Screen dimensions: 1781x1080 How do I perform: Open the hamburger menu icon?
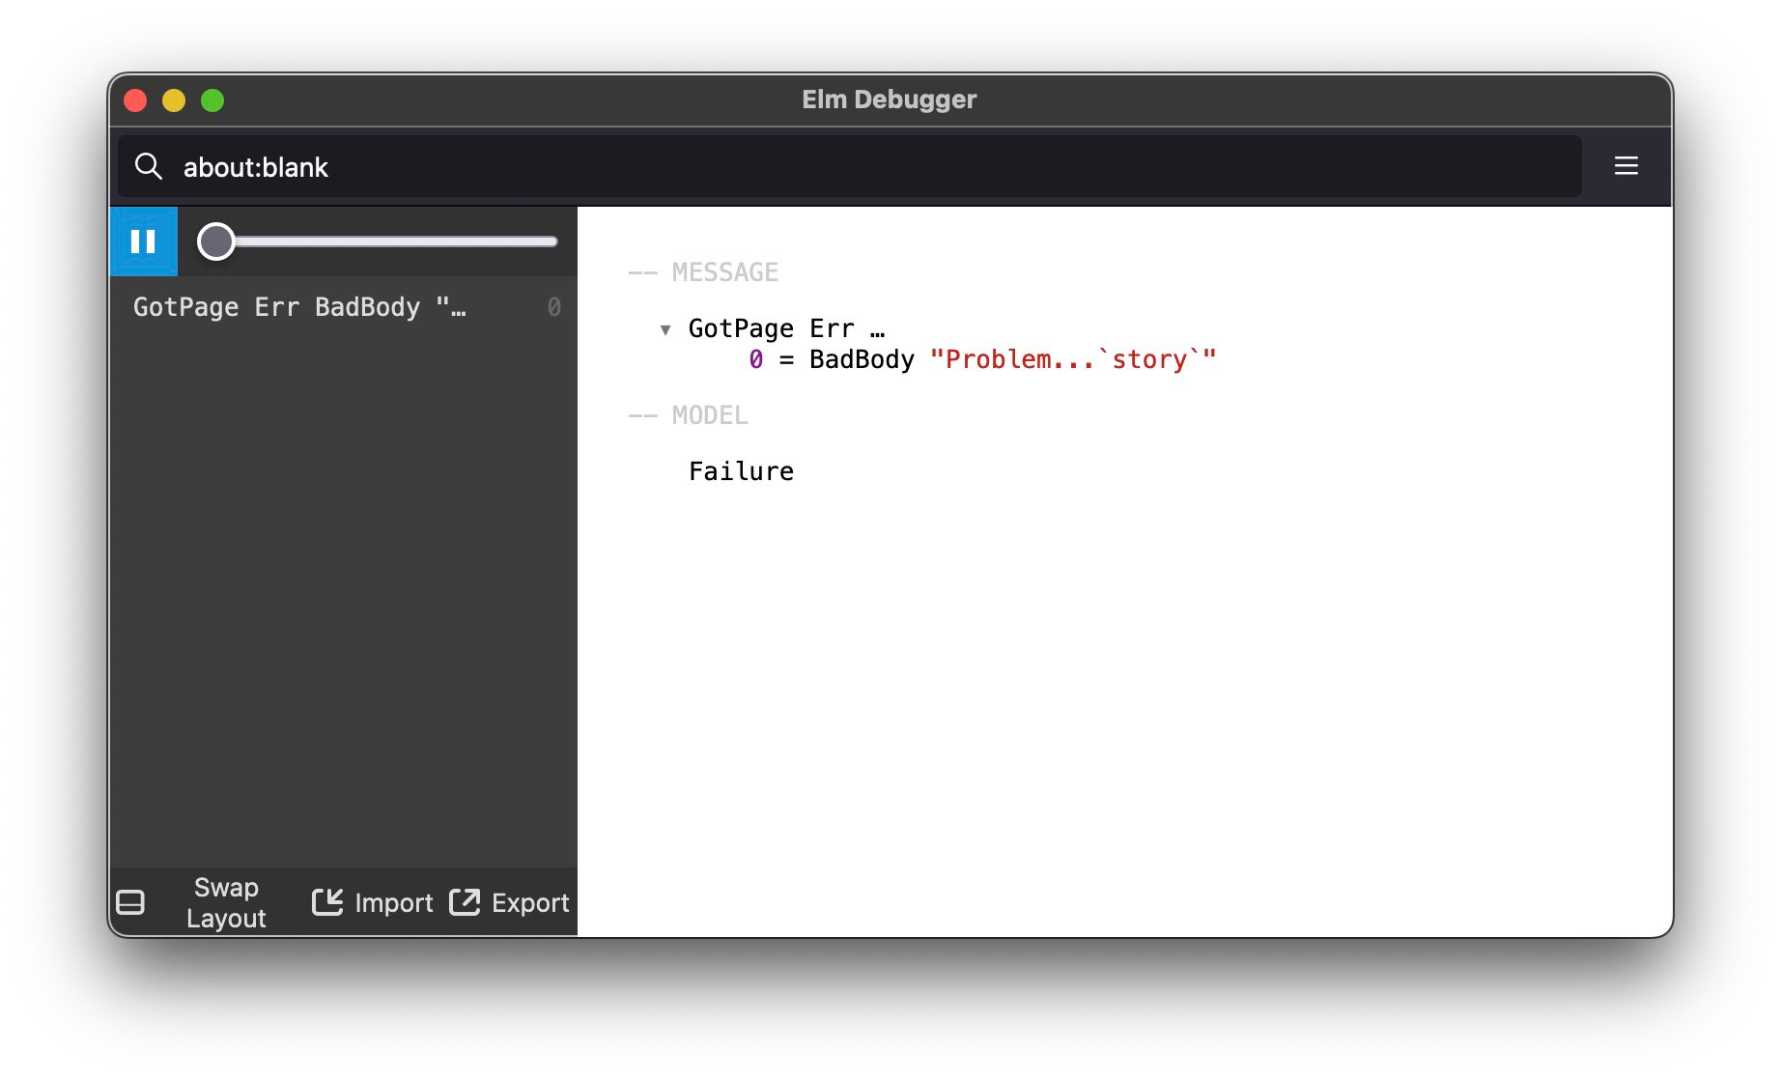click(x=1626, y=166)
